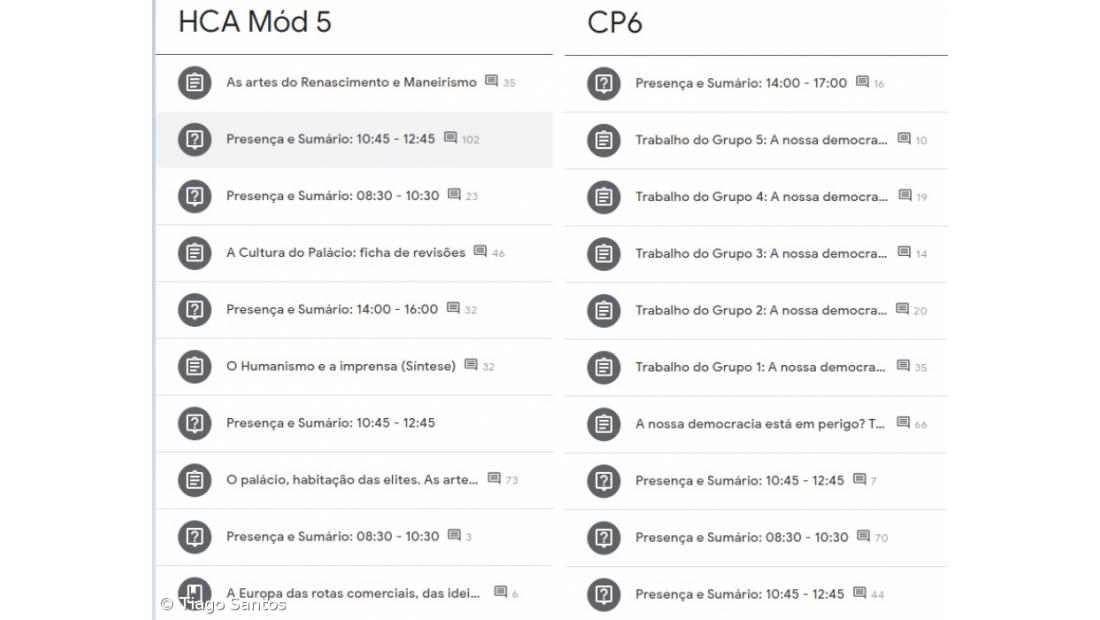Click the assignment icon for "A nossa democracia está em perigo?"
This screenshot has height=620, width=1100.
(x=603, y=423)
